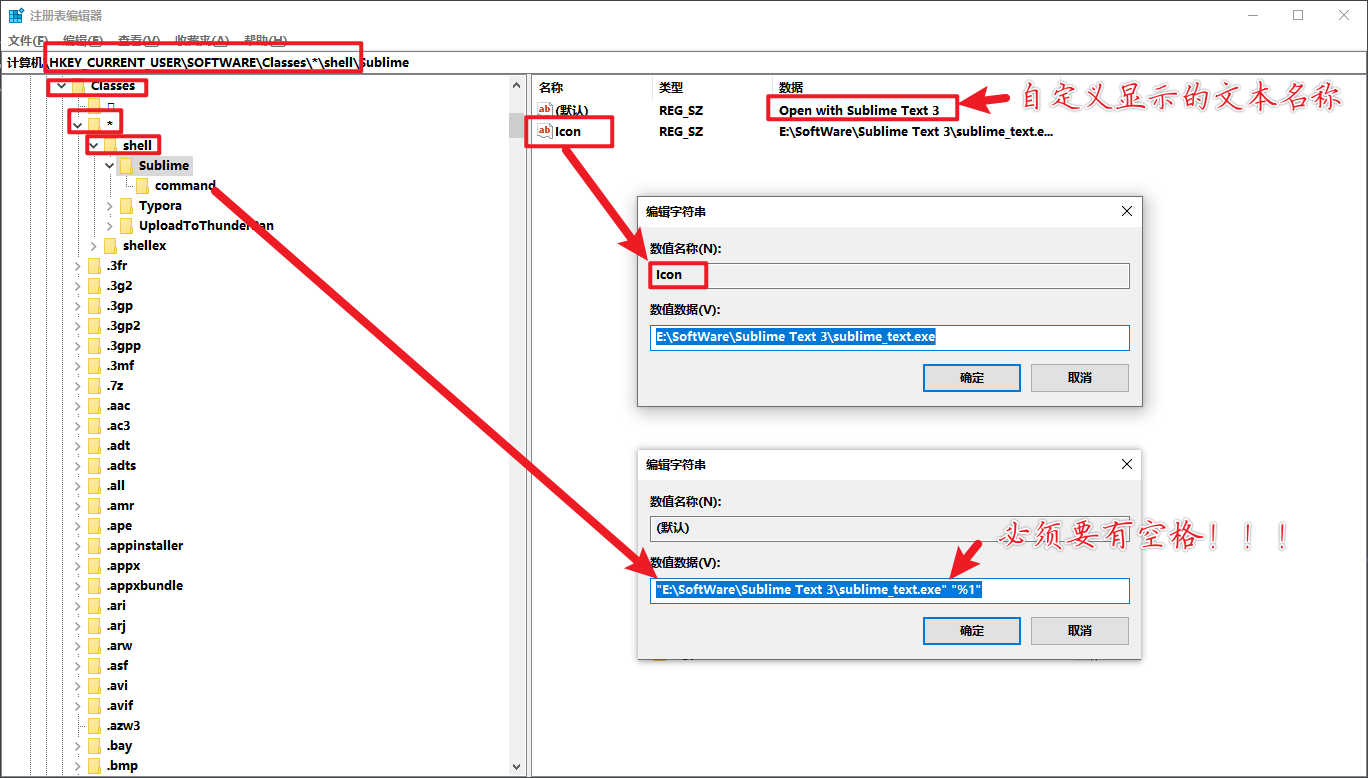Expand the shellex key node
This screenshot has width=1368, height=778.
coord(94,245)
